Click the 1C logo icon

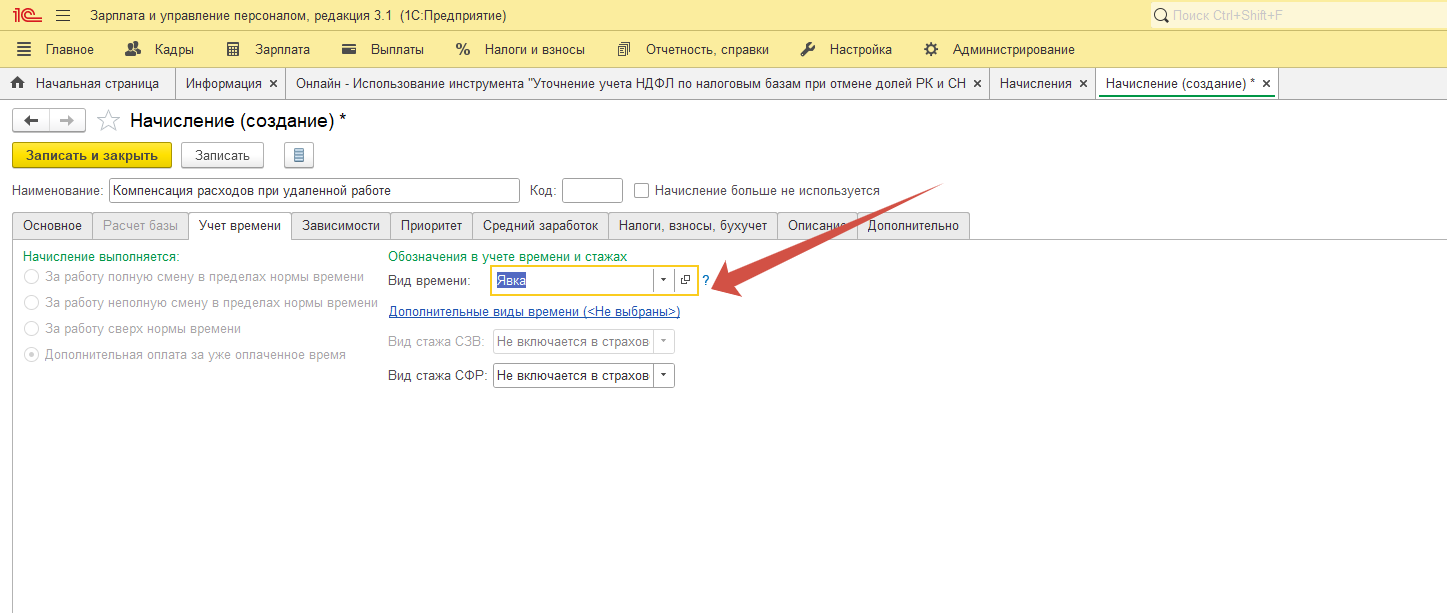(25, 16)
